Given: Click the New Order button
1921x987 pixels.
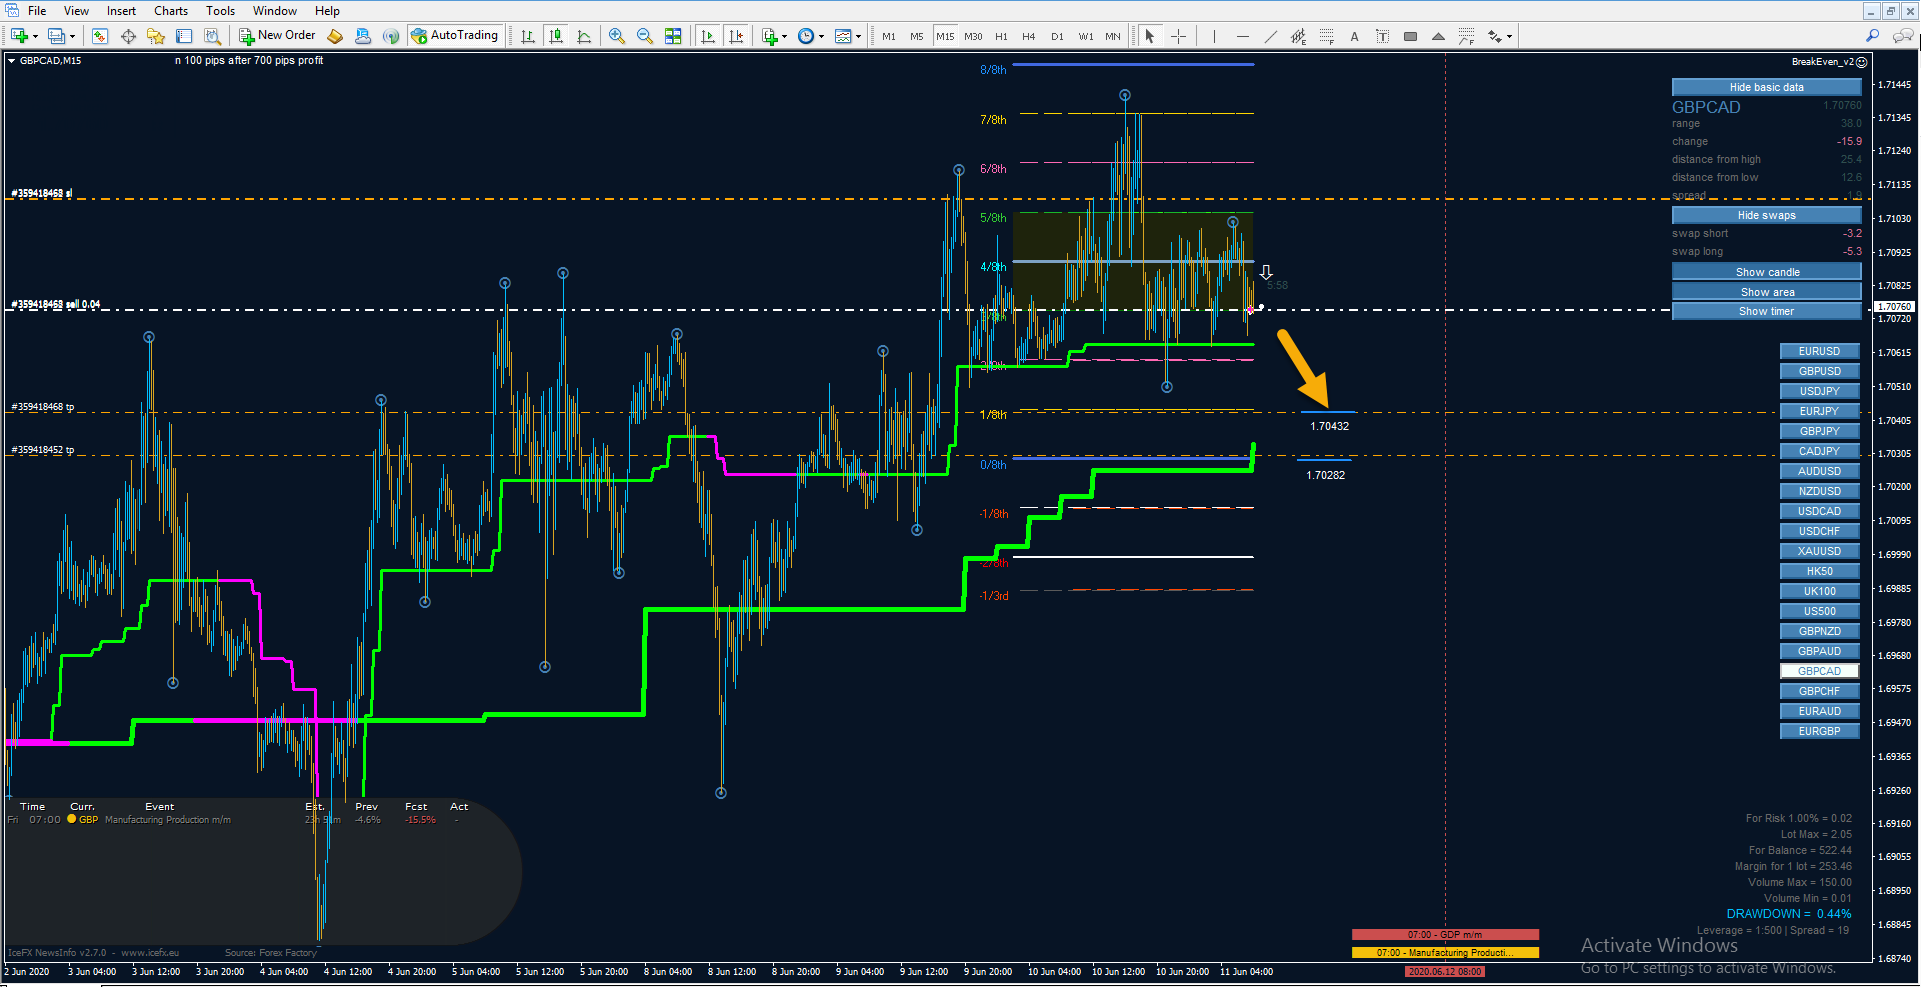Looking at the screenshot, I should pyautogui.click(x=277, y=36).
